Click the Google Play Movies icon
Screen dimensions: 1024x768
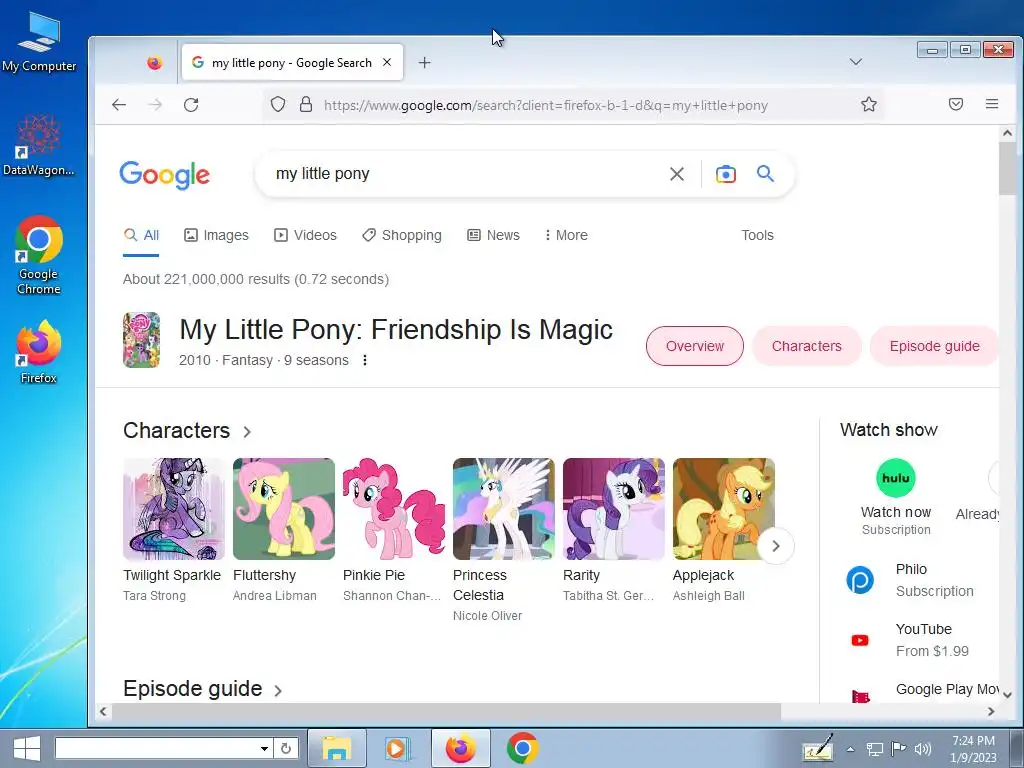coord(861,696)
